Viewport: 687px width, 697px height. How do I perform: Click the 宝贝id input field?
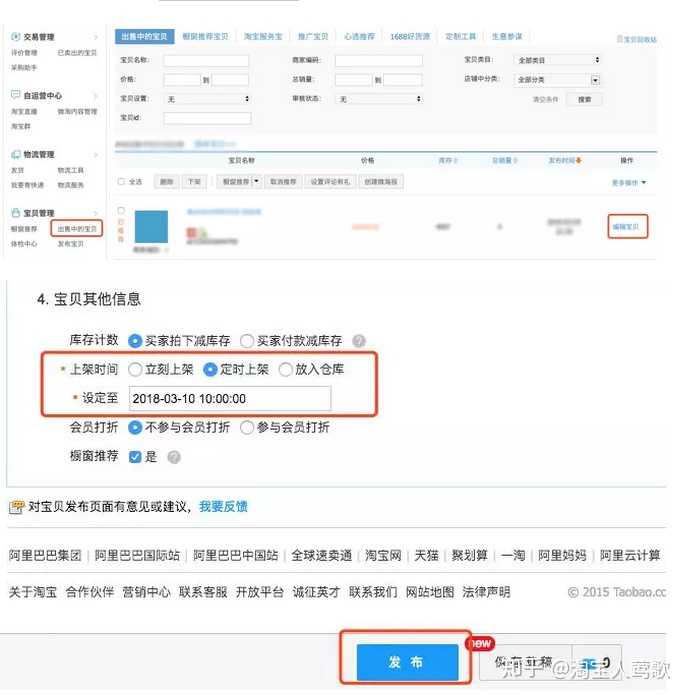pos(207,118)
